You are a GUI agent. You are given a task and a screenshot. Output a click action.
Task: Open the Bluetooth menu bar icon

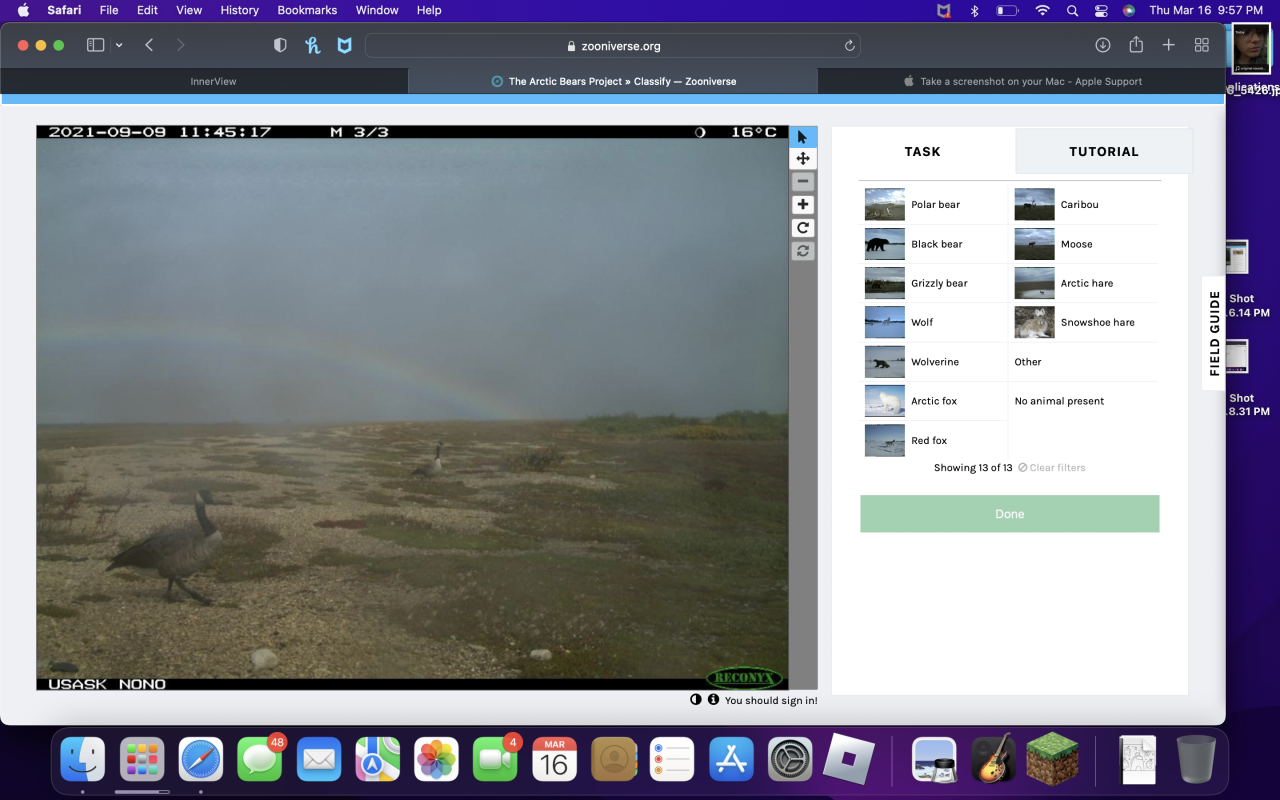pyautogui.click(x=975, y=10)
